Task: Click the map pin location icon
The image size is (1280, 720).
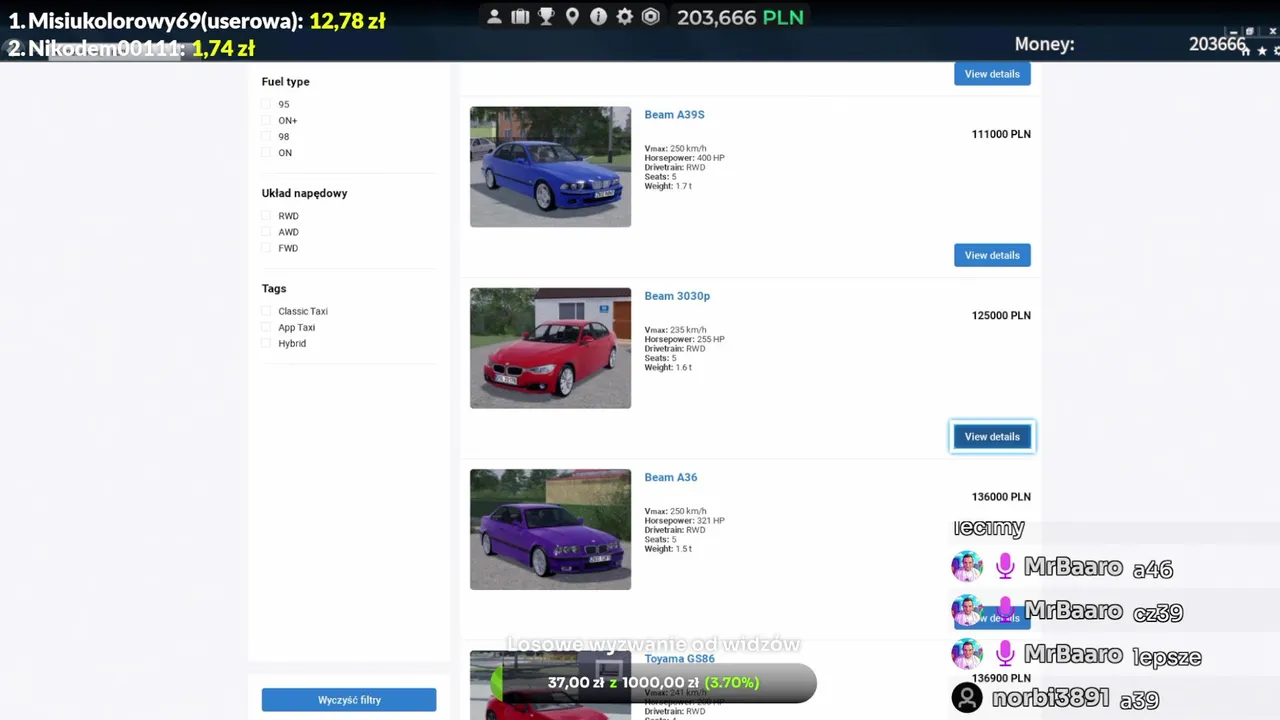Action: point(572,17)
